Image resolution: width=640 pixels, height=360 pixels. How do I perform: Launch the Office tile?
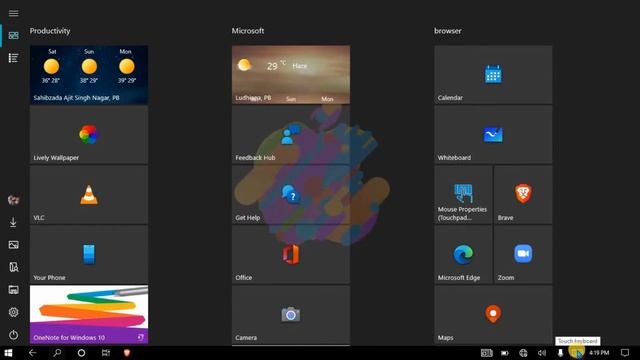point(291,254)
